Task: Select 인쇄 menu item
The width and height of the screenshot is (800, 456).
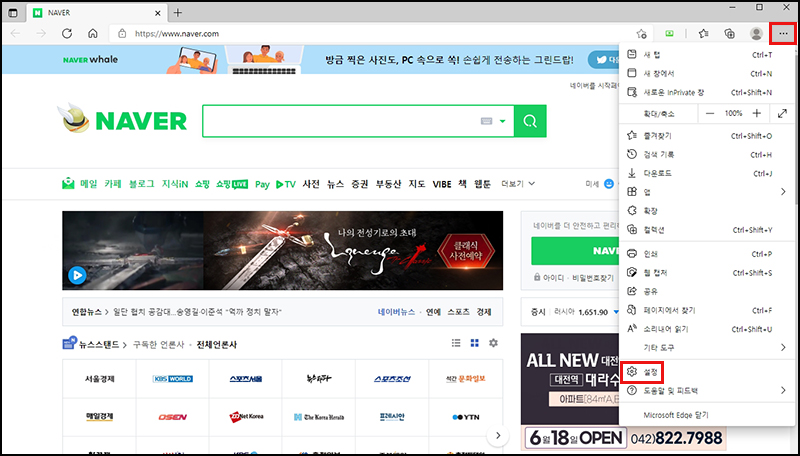Action: [x=709, y=254]
